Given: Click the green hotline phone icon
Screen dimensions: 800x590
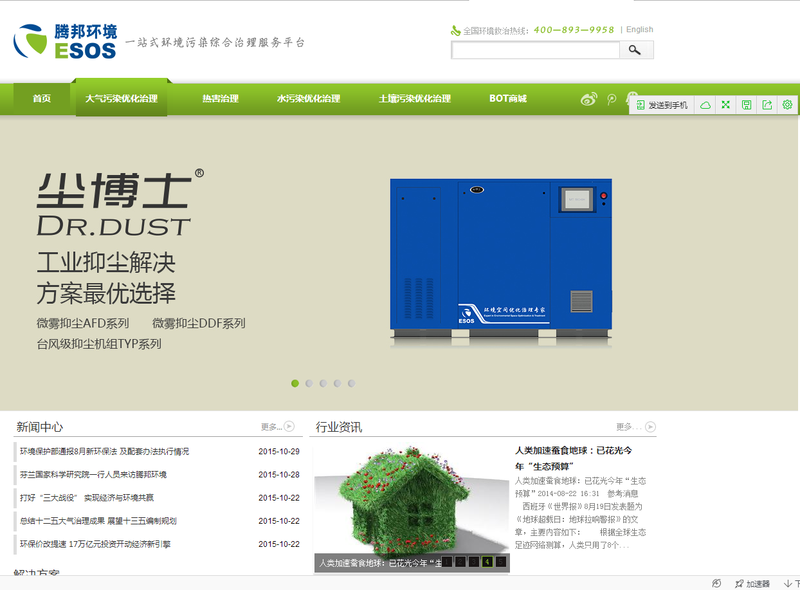Looking at the screenshot, I should click(456, 31).
